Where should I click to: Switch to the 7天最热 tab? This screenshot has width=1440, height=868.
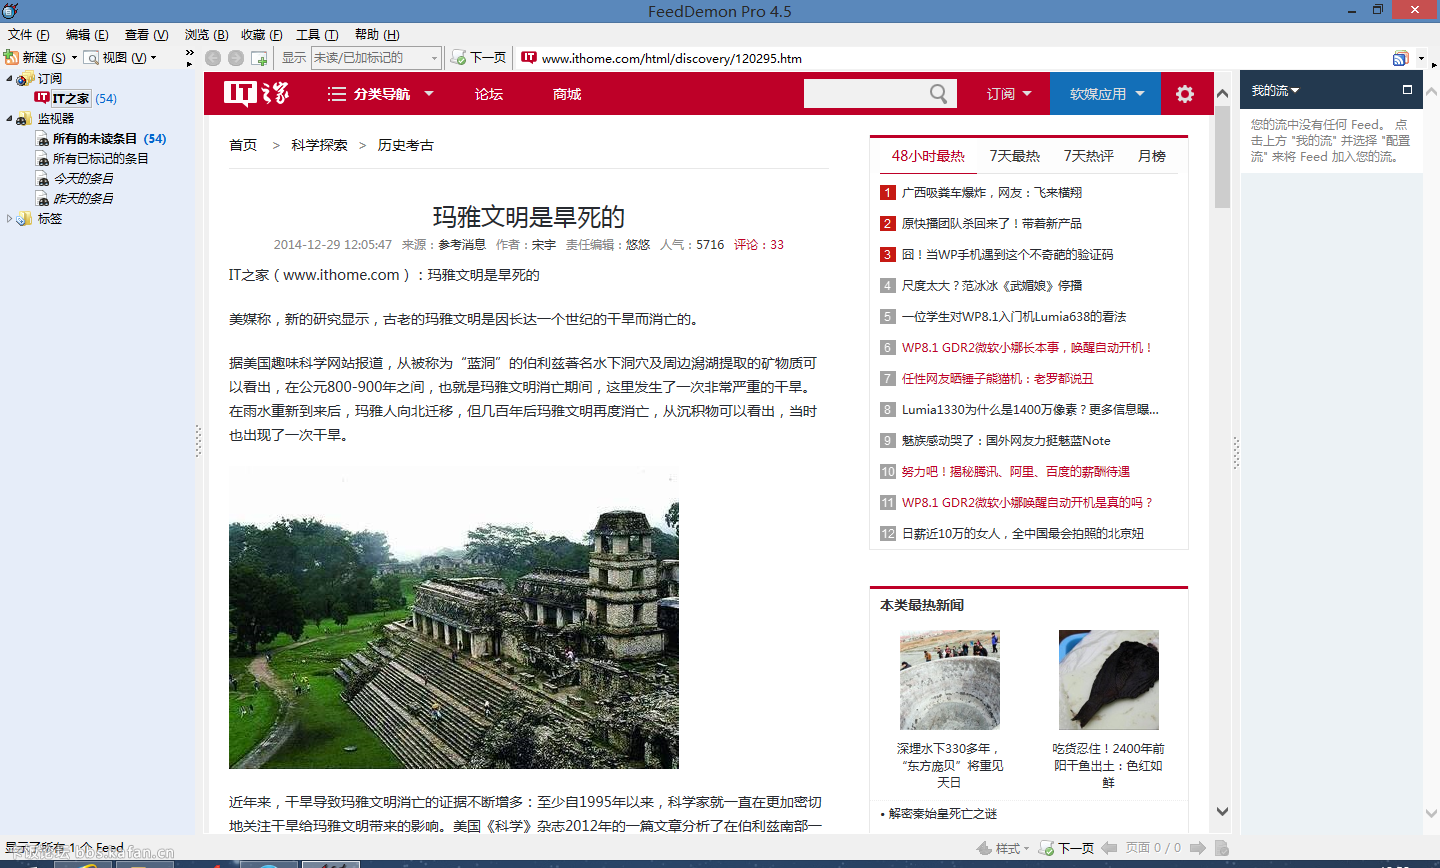(x=1015, y=156)
